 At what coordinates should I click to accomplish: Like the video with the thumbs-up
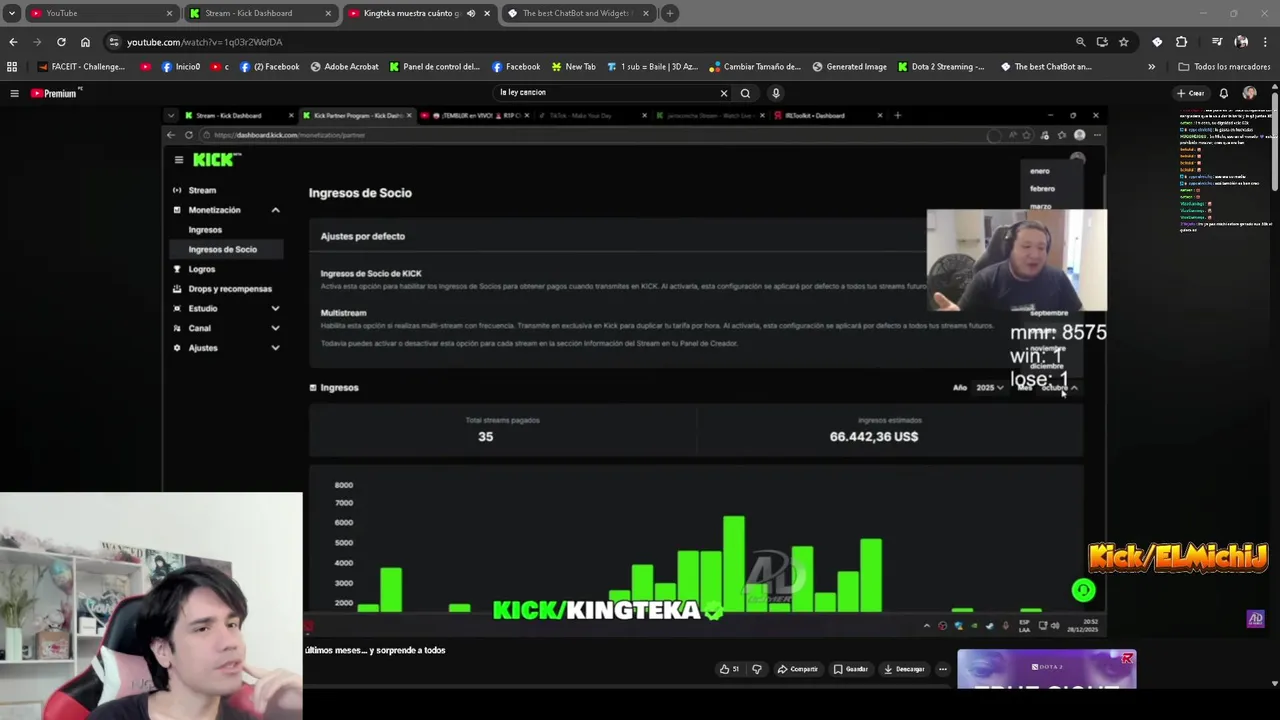click(730, 669)
